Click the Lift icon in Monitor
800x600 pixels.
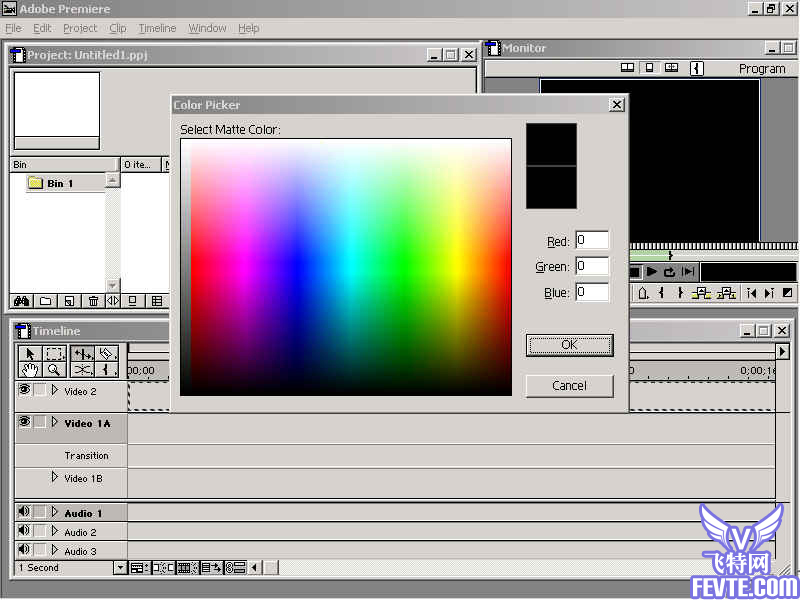coord(702,293)
